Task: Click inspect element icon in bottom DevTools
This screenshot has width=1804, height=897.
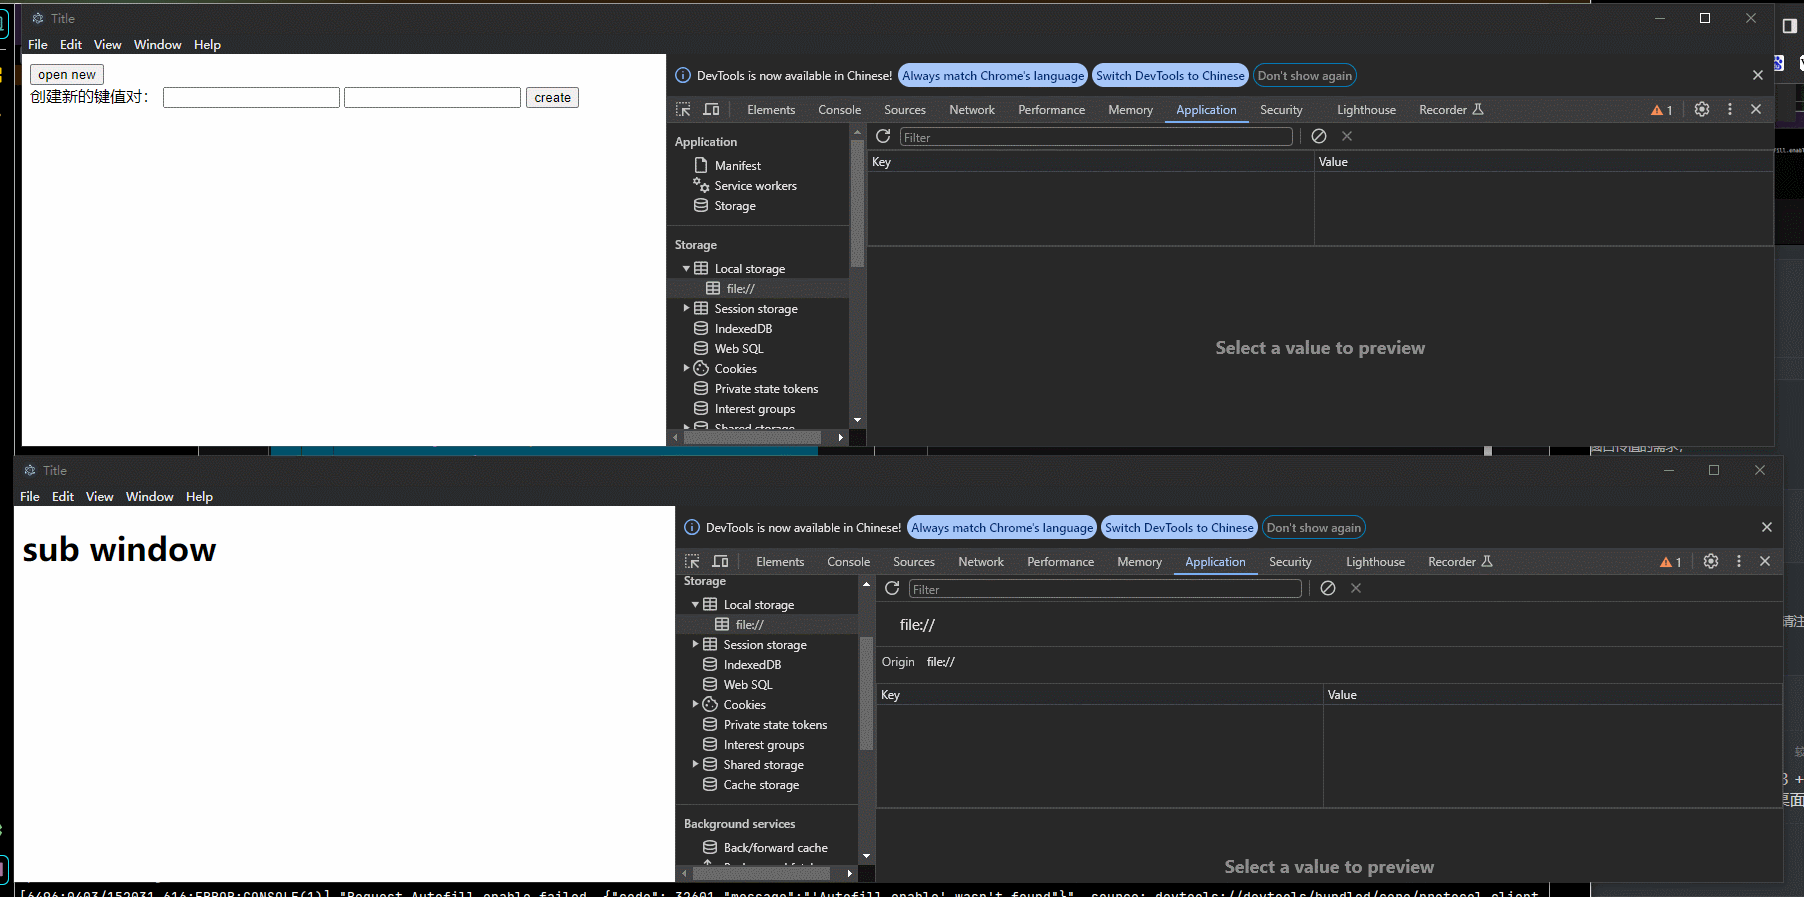Action: point(692,562)
